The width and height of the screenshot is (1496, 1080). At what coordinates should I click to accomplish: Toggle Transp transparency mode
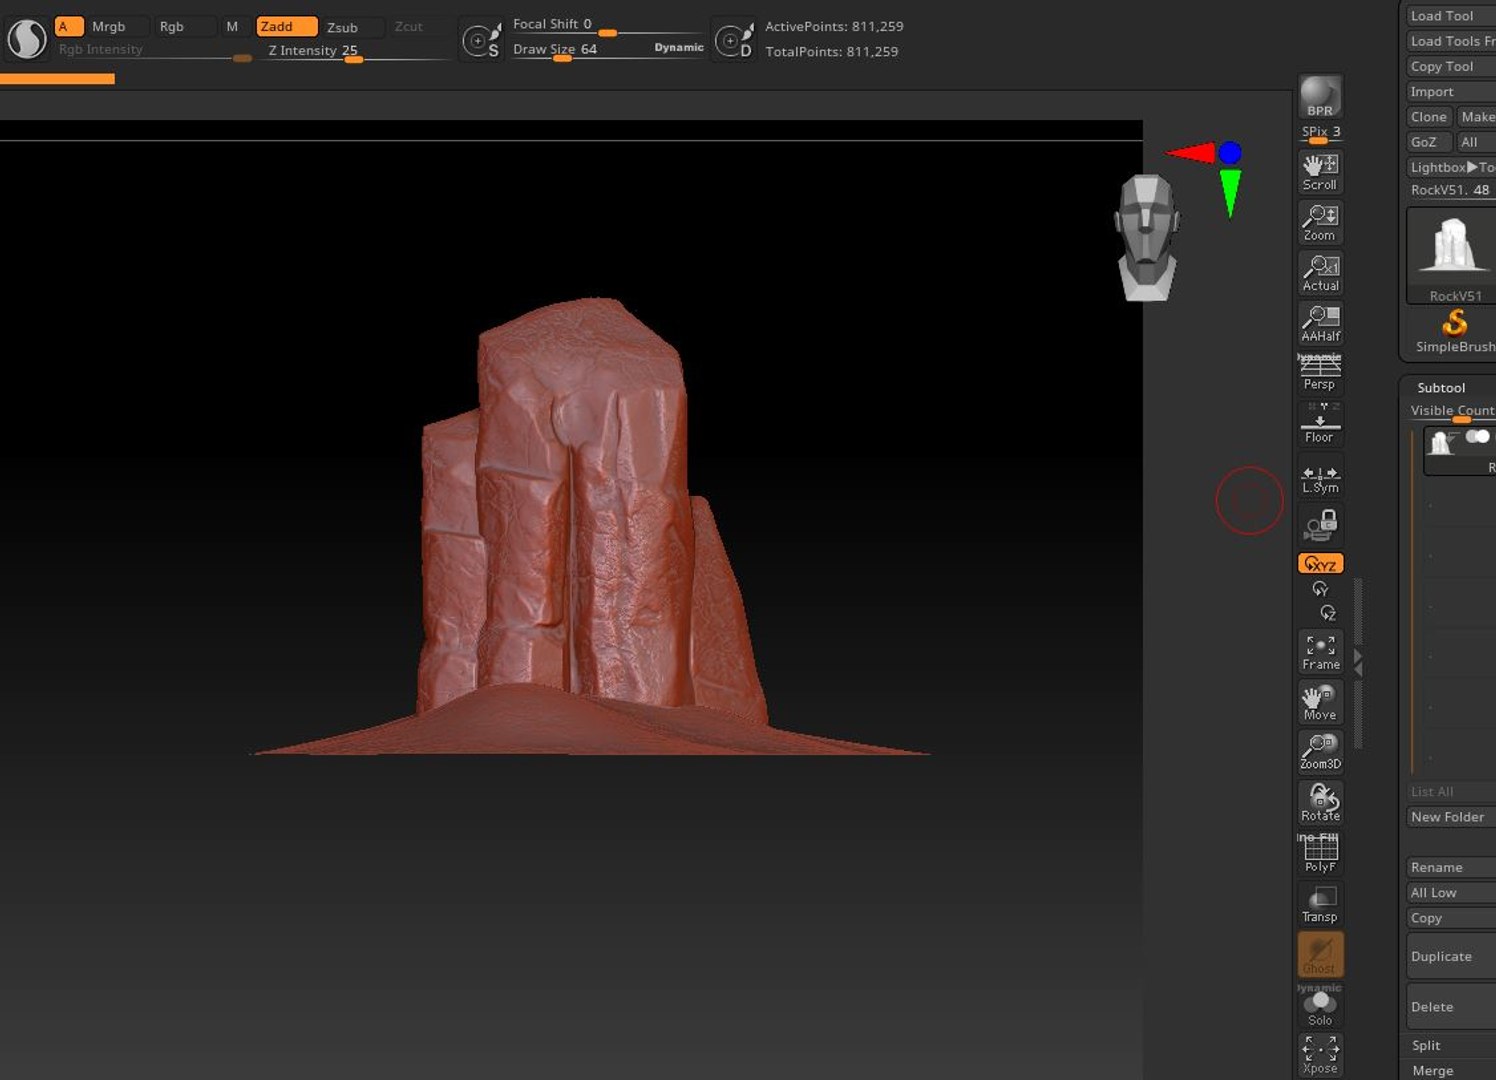tap(1320, 904)
